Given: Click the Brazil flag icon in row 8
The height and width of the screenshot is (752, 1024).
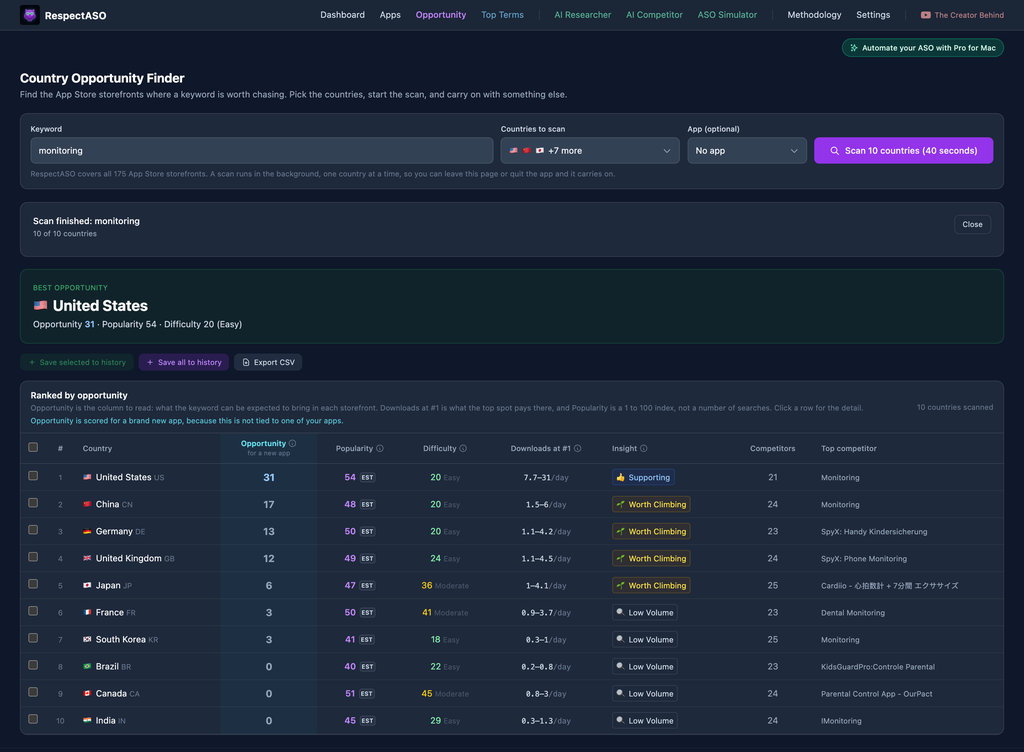Looking at the screenshot, I should (87, 666).
